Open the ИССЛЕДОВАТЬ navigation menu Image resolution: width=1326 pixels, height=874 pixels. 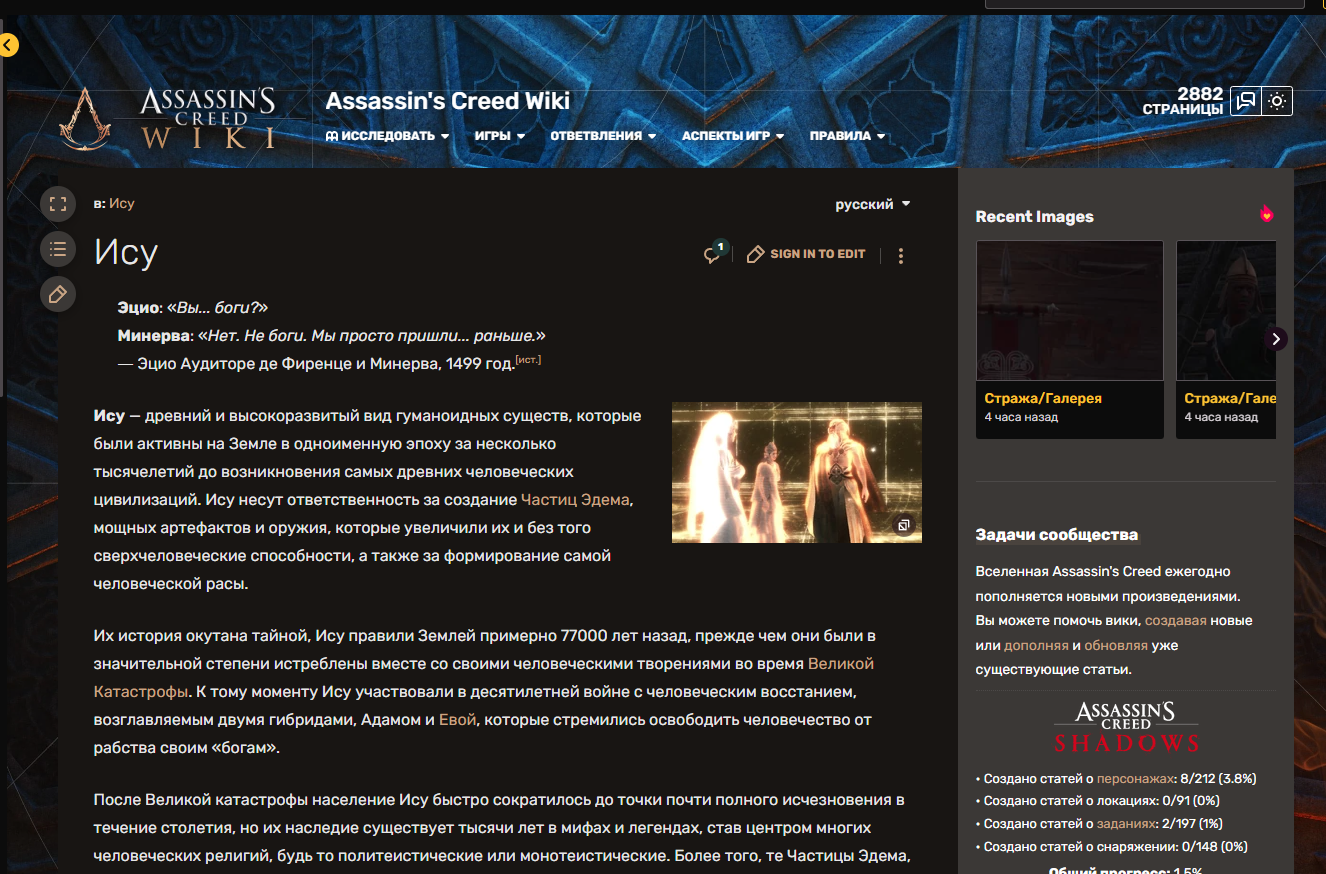tap(388, 136)
